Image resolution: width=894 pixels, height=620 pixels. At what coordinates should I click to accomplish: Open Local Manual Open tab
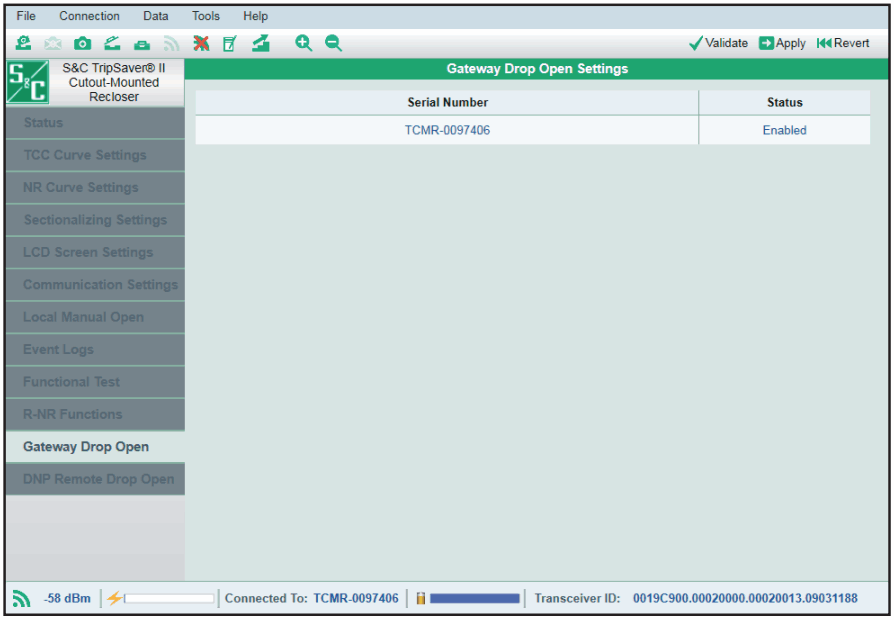coord(95,317)
